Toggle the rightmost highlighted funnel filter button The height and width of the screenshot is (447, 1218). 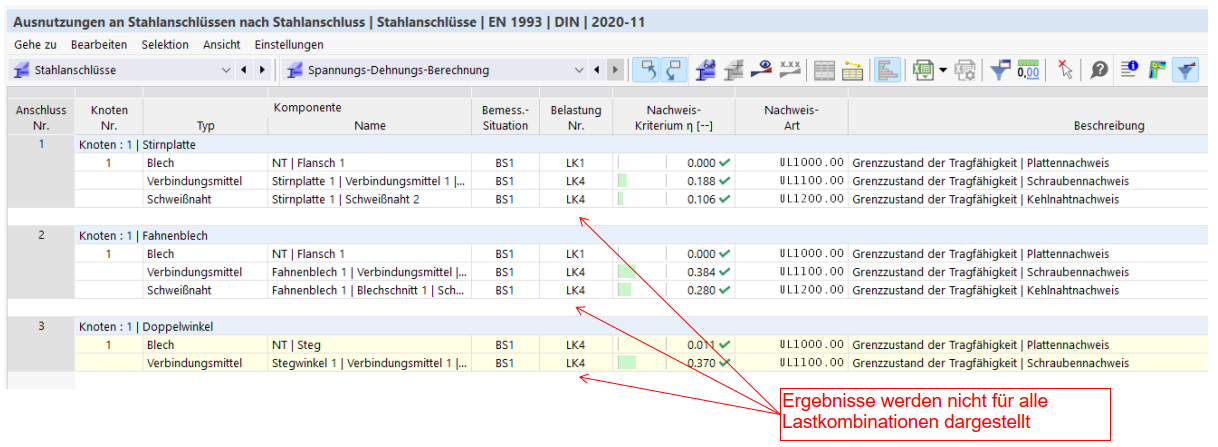1185,70
